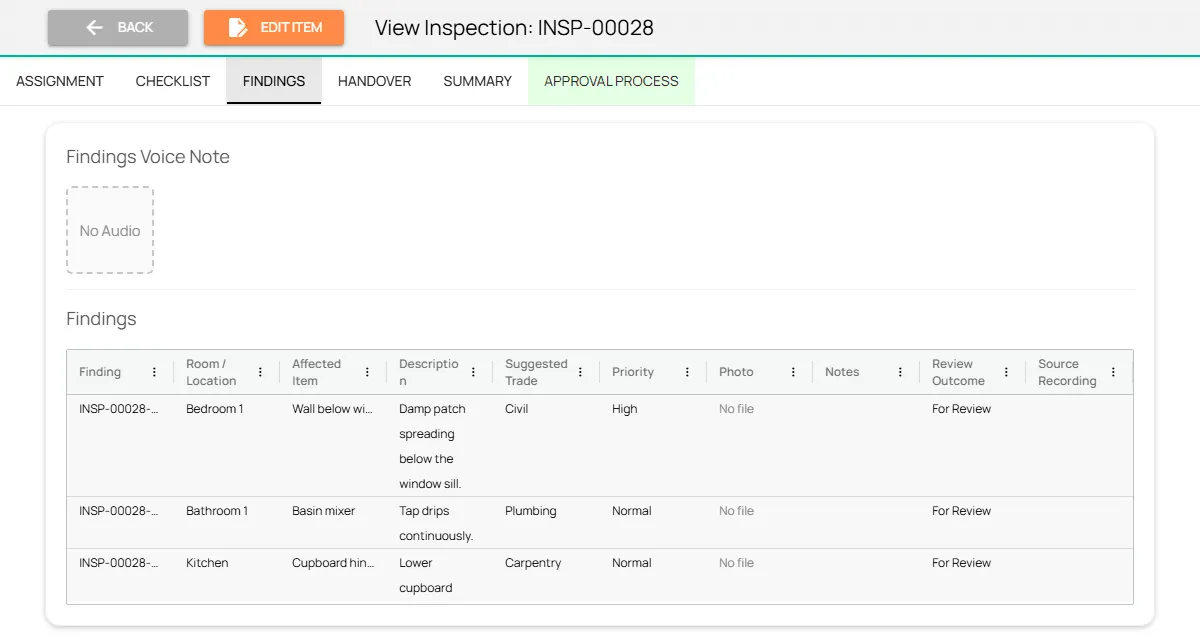This screenshot has width=1200, height=640.
Task: Sort by the Room / Location column header
Action: (211, 372)
